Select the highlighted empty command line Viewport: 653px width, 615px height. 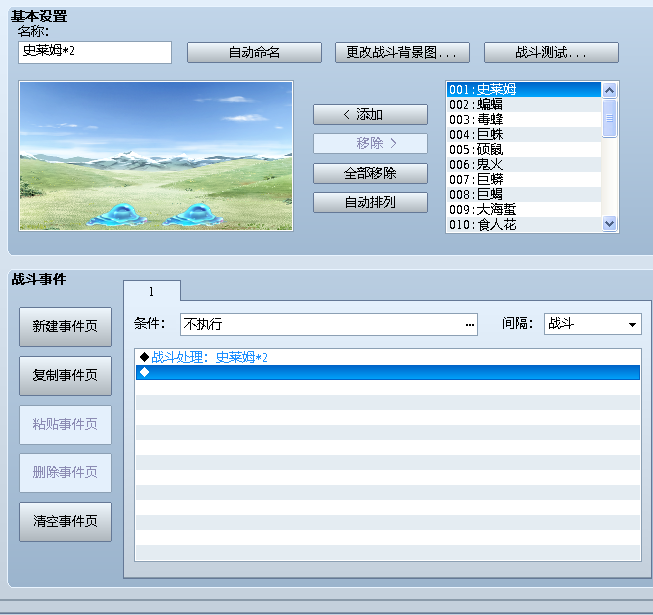click(x=388, y=372)
